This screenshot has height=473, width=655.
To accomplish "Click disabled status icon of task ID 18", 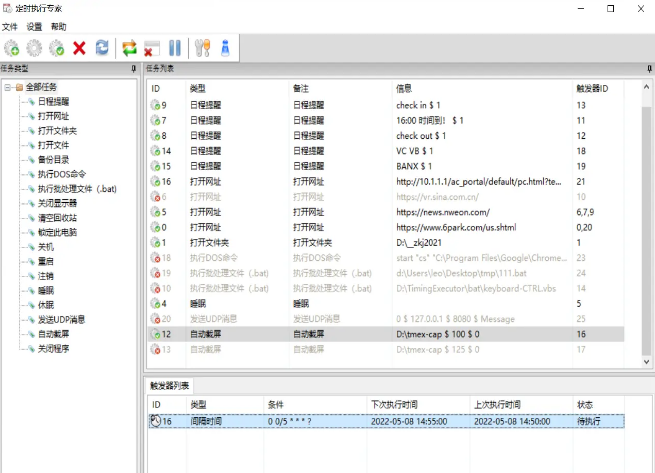I will point(154,257).
